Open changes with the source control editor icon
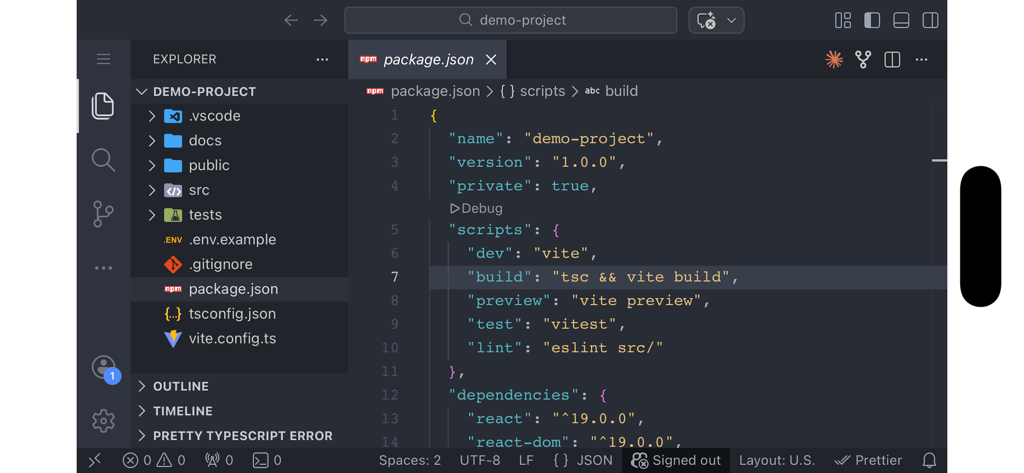Image resolution: width=1024 pixels, height=473 pixels. tap(863, 59)
